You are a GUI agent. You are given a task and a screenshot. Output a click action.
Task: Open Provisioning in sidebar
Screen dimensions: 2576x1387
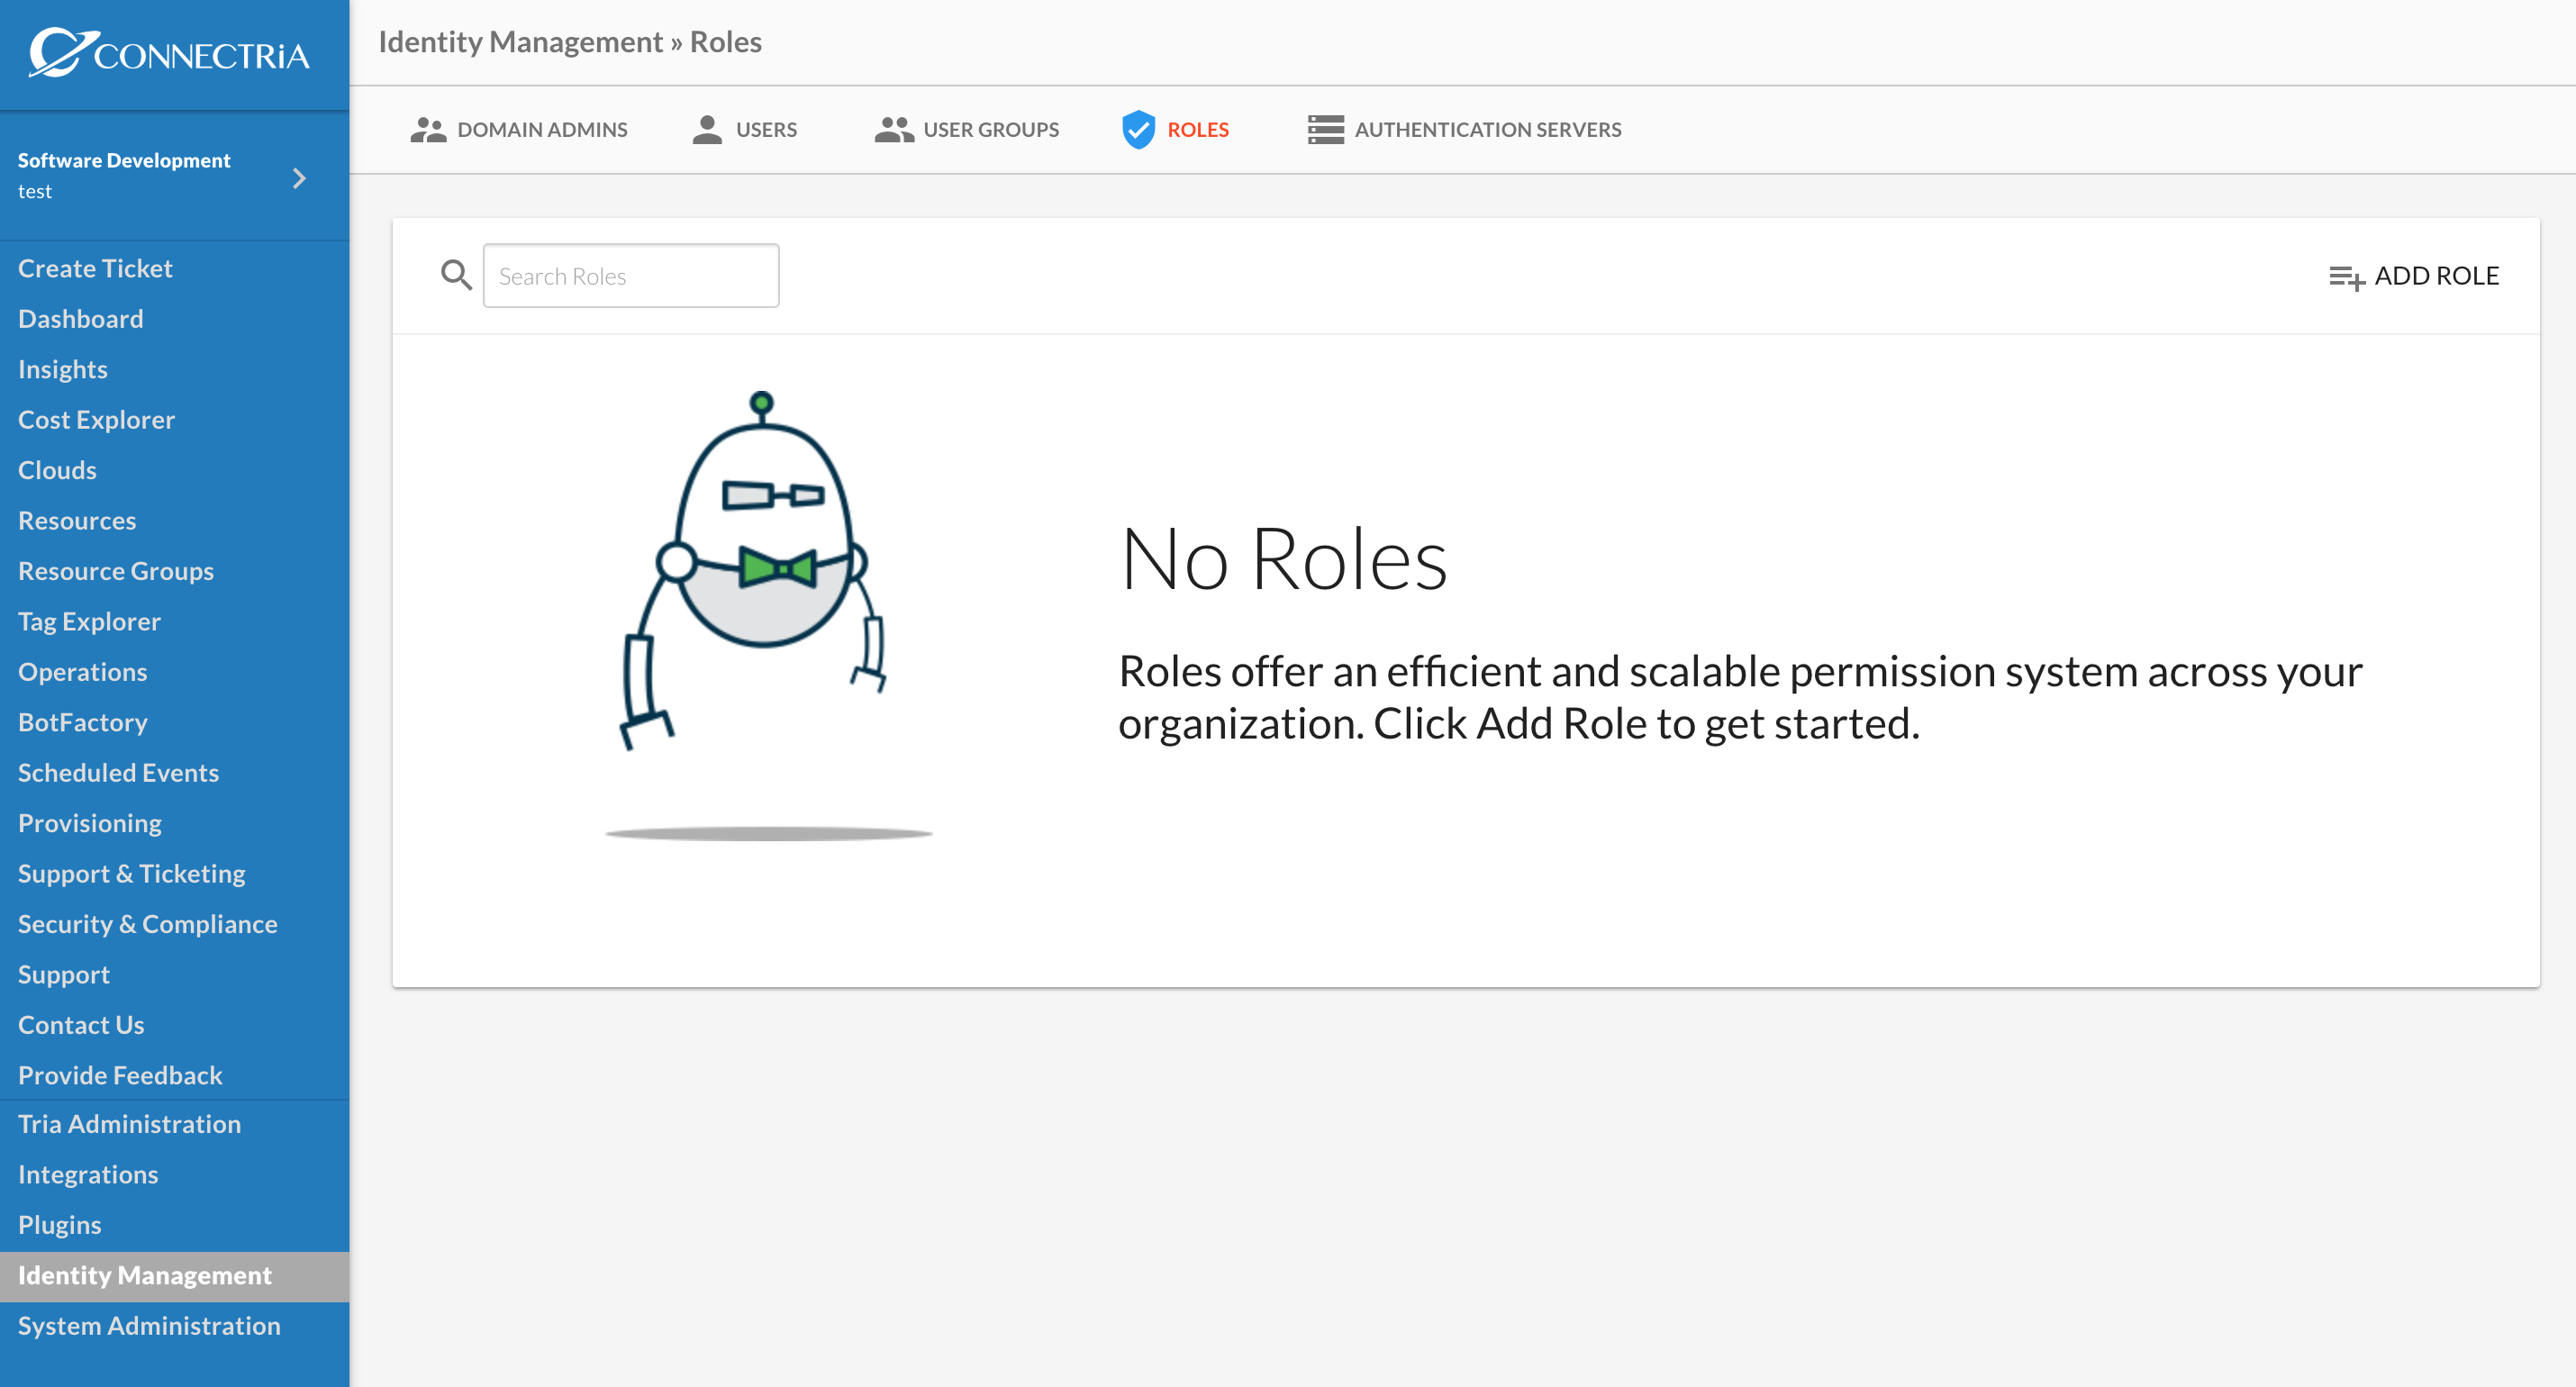click(90, 823)
